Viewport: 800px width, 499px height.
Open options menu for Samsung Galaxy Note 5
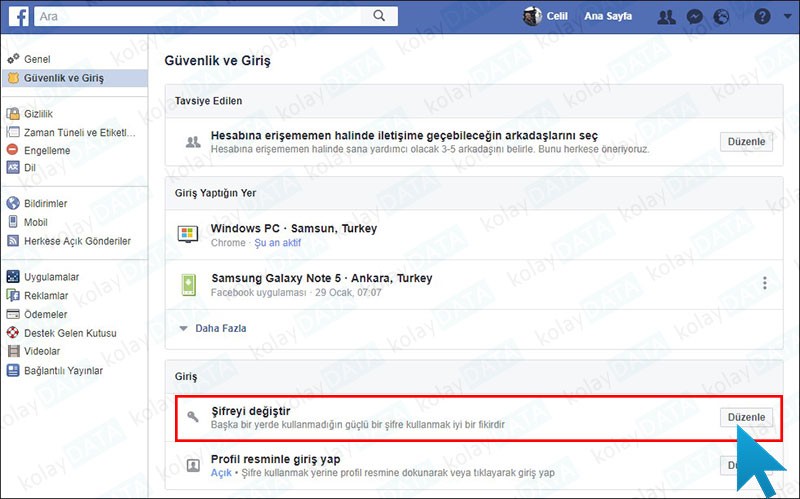(x=764, y=283)
